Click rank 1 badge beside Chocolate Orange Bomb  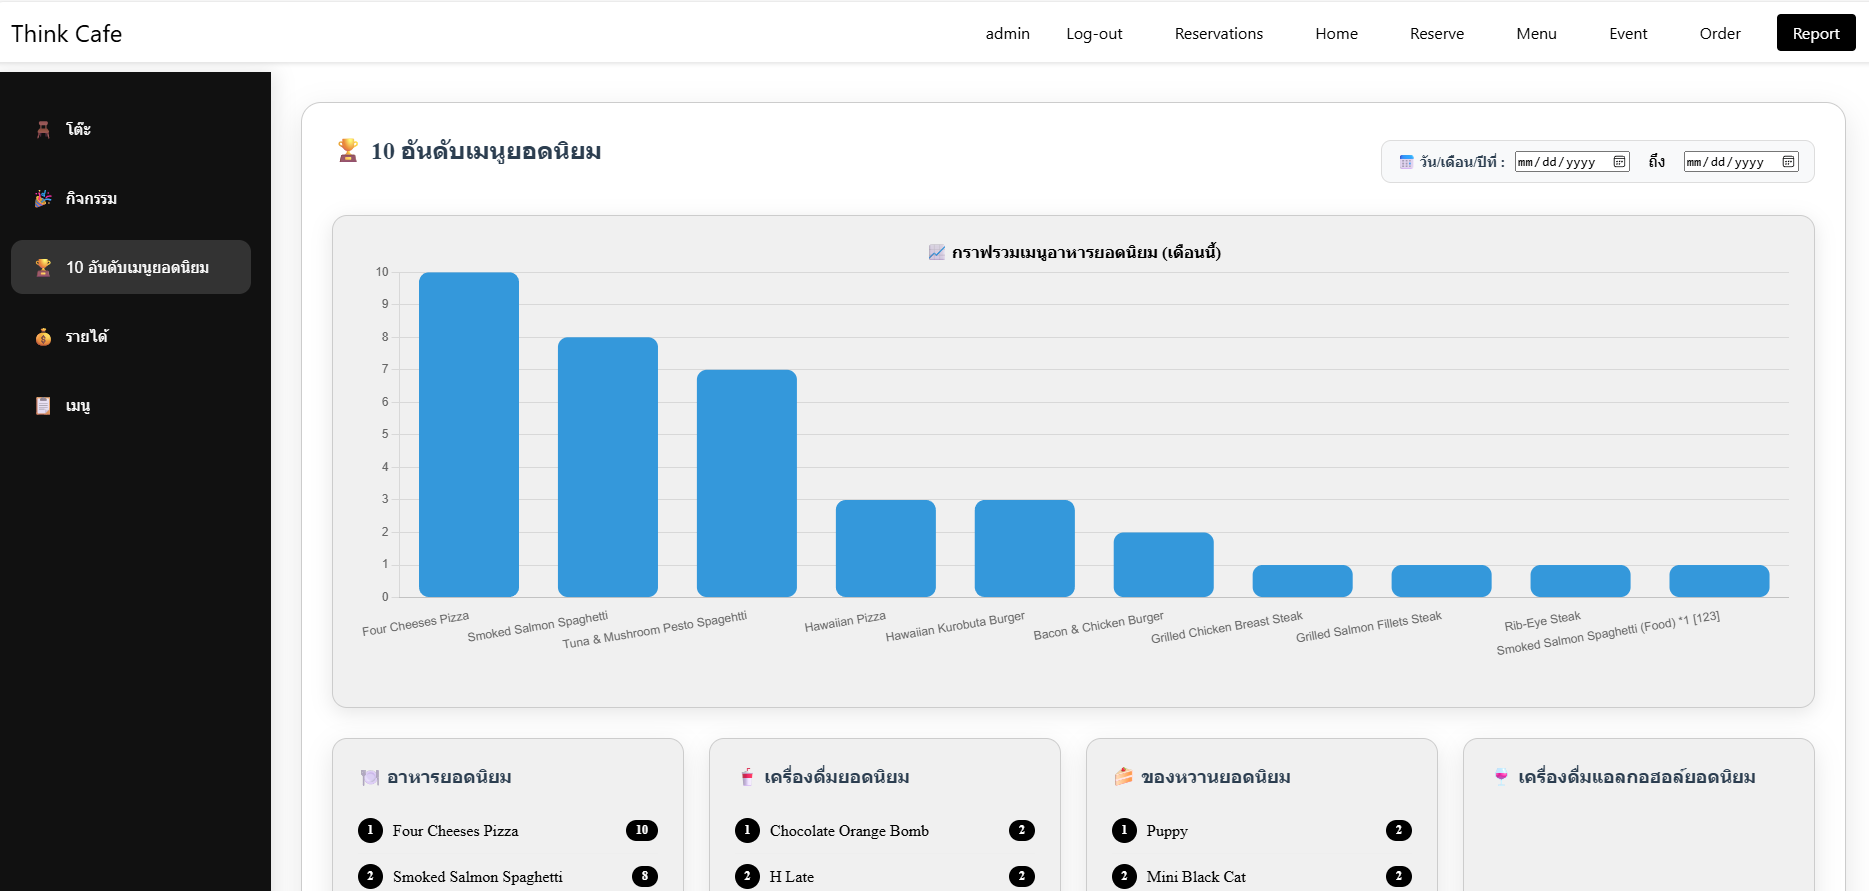[747, 830]
